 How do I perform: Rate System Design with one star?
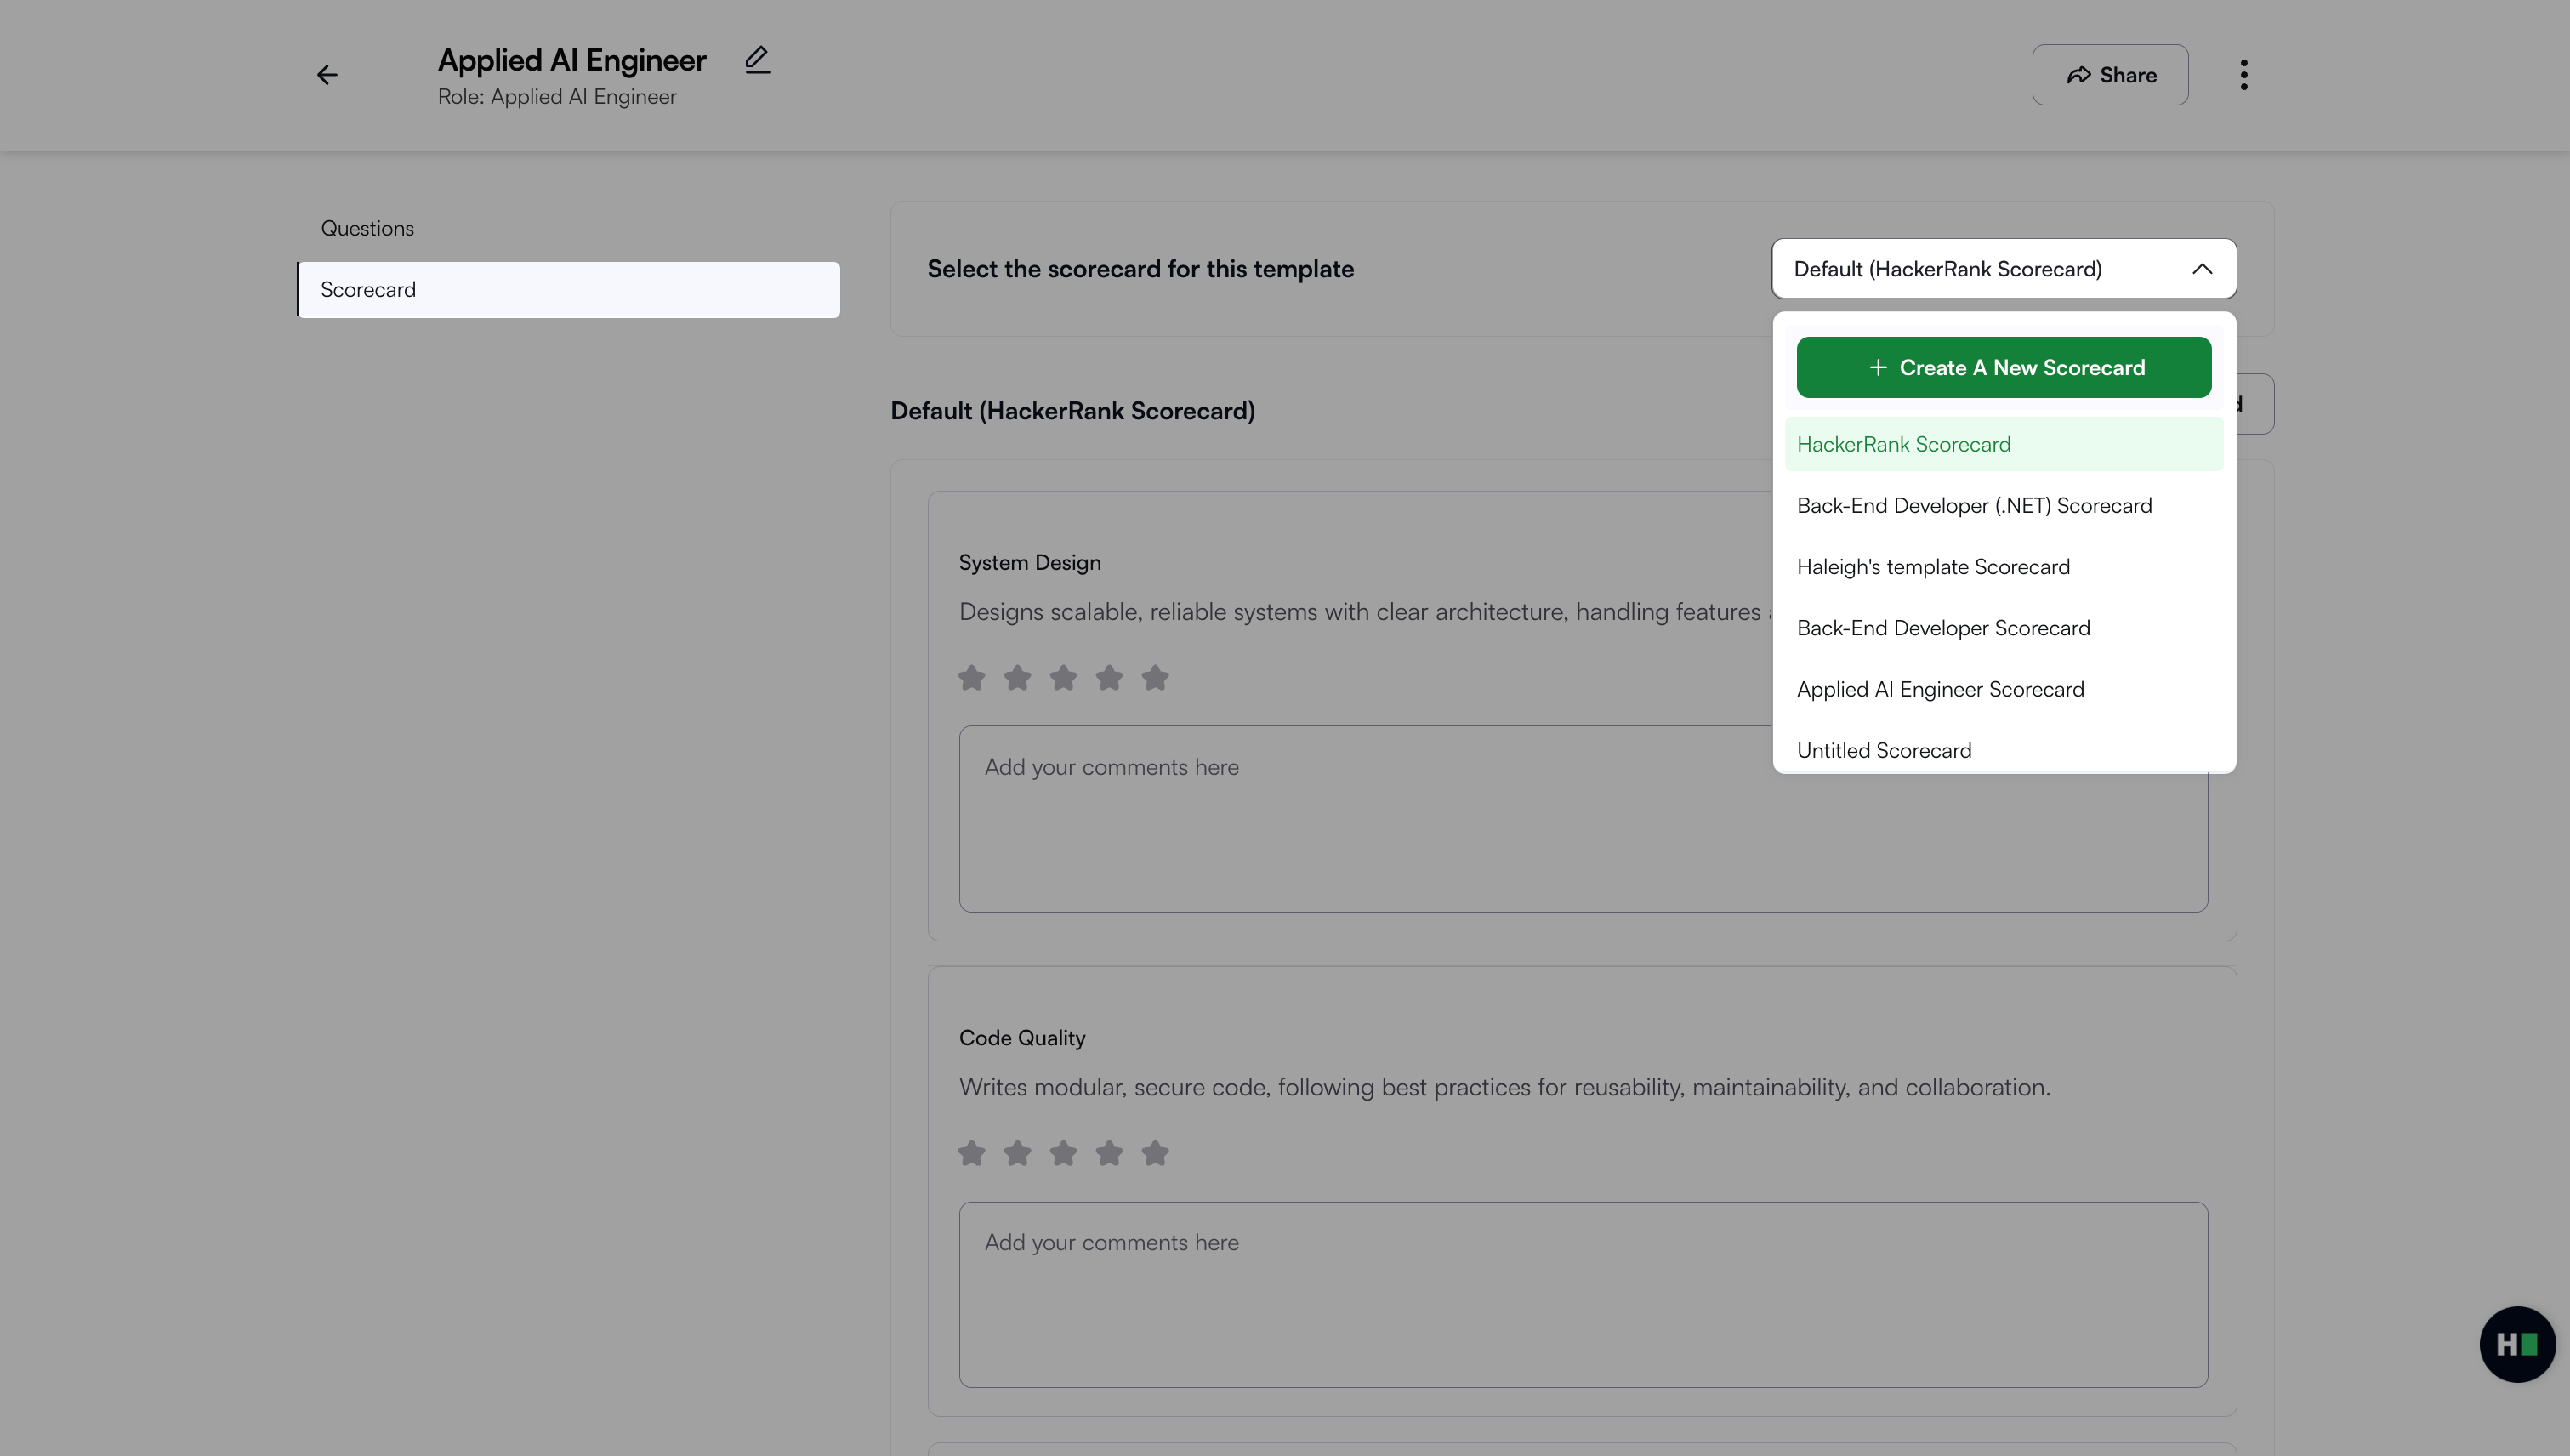(971, 678)
